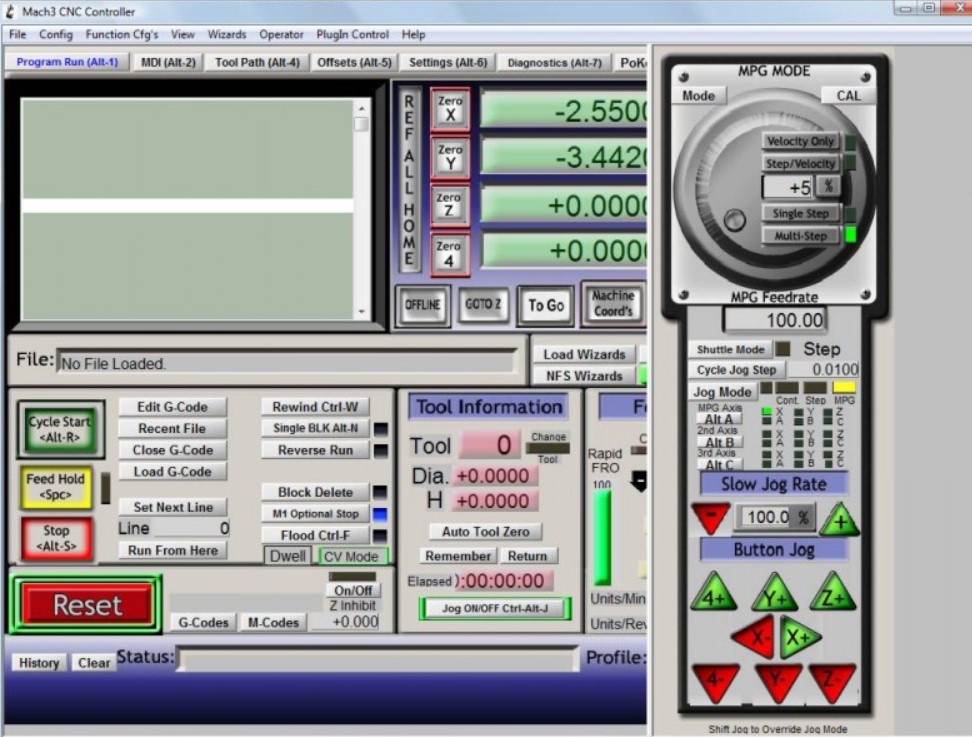This screenshot has height=737, width=972.
Task: Enable Flood coolant with Flood Ctrl-F
Action: [x=316, y=534]
